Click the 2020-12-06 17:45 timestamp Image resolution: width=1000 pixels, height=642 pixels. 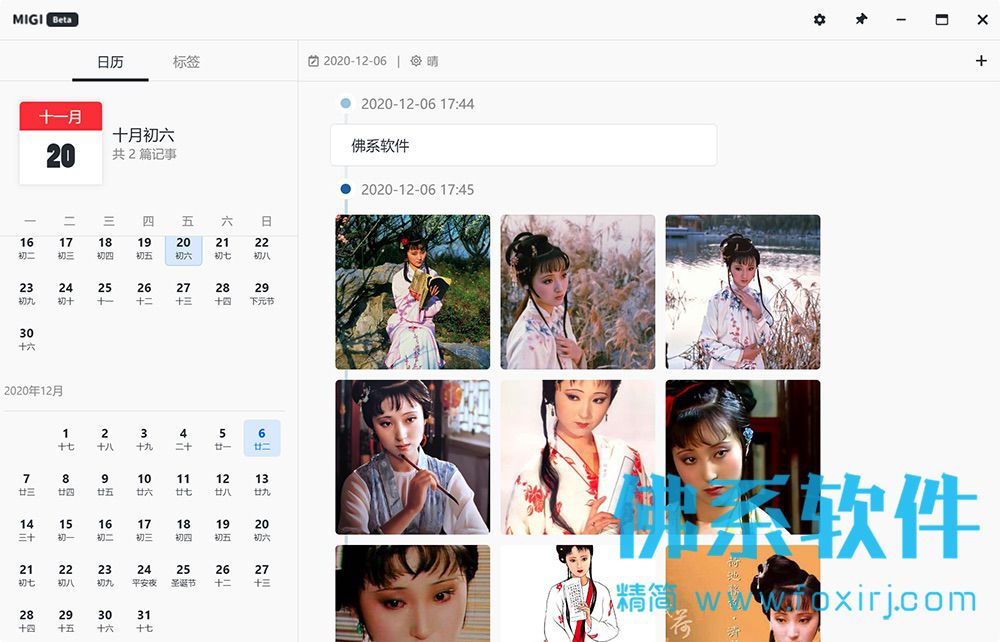418,189
